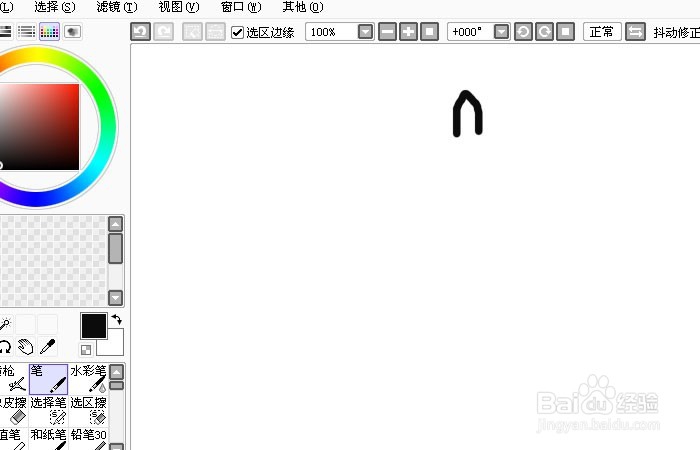
Task: Click the Undo arrow button
Action: tap(140, 32)
